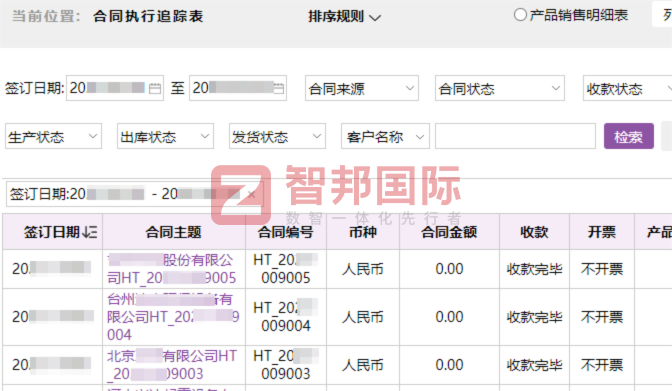Image resolution: width=672 pixels, height=391 pixels.
Task: Click the 合同执行追踪表 breadcrumb title
Action: click(148, 16)
